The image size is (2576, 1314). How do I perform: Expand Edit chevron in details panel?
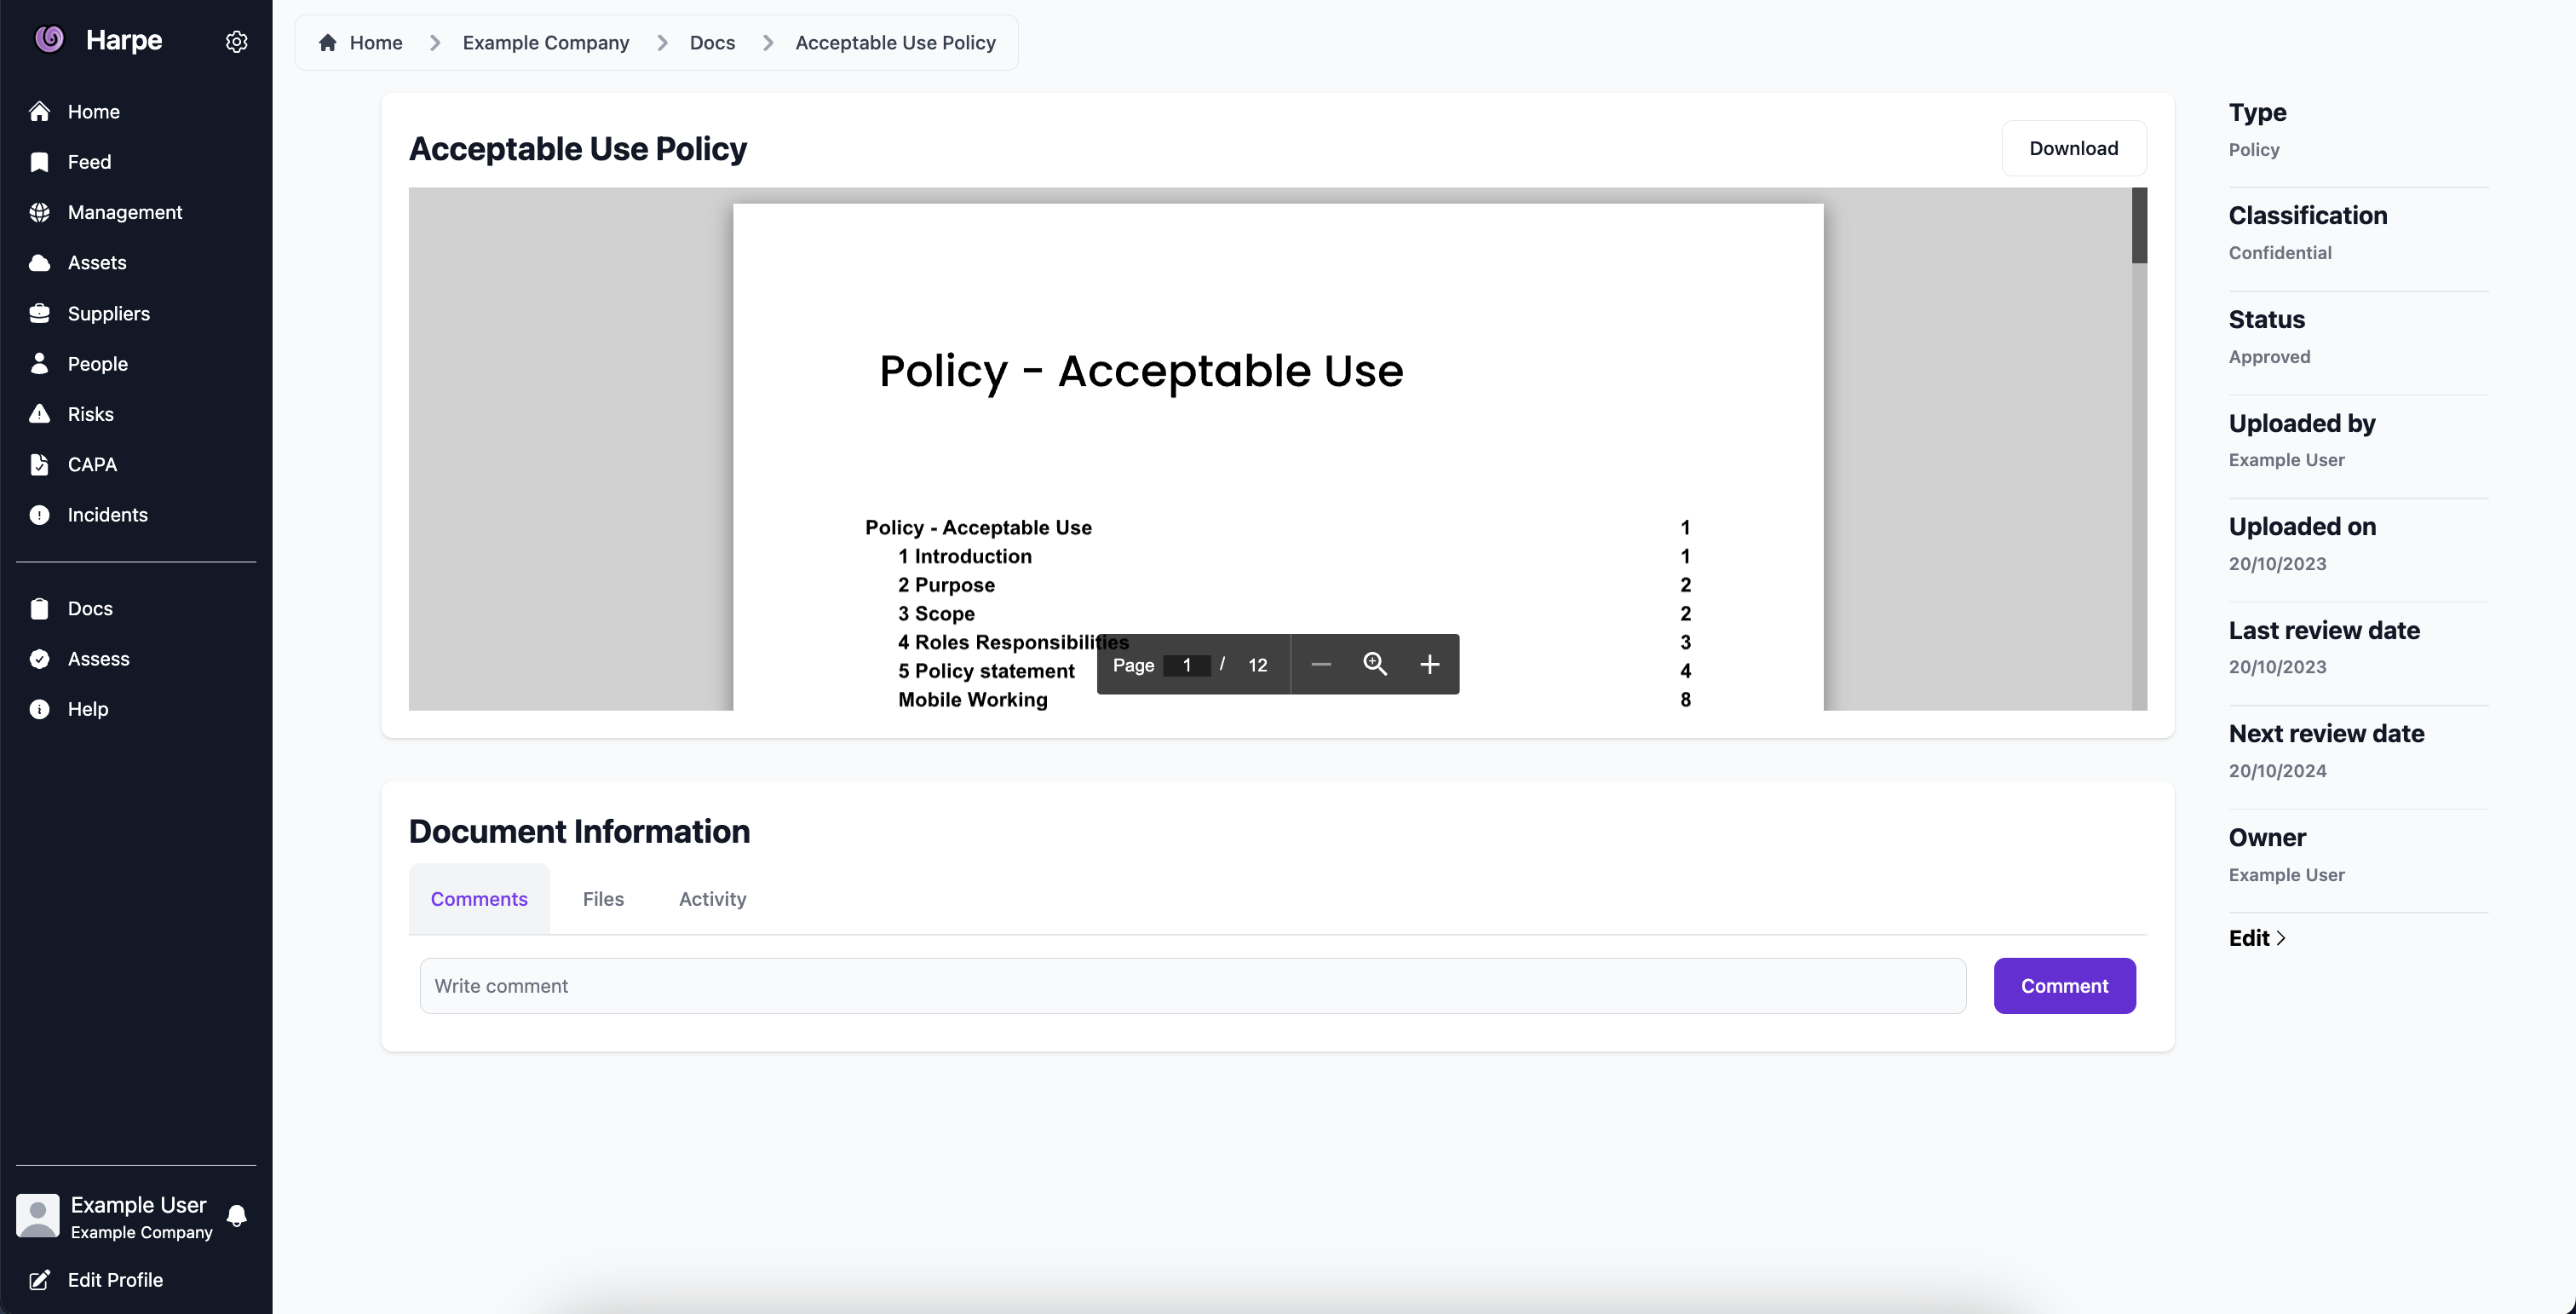pyautogui.click(x=2281, y=938)
